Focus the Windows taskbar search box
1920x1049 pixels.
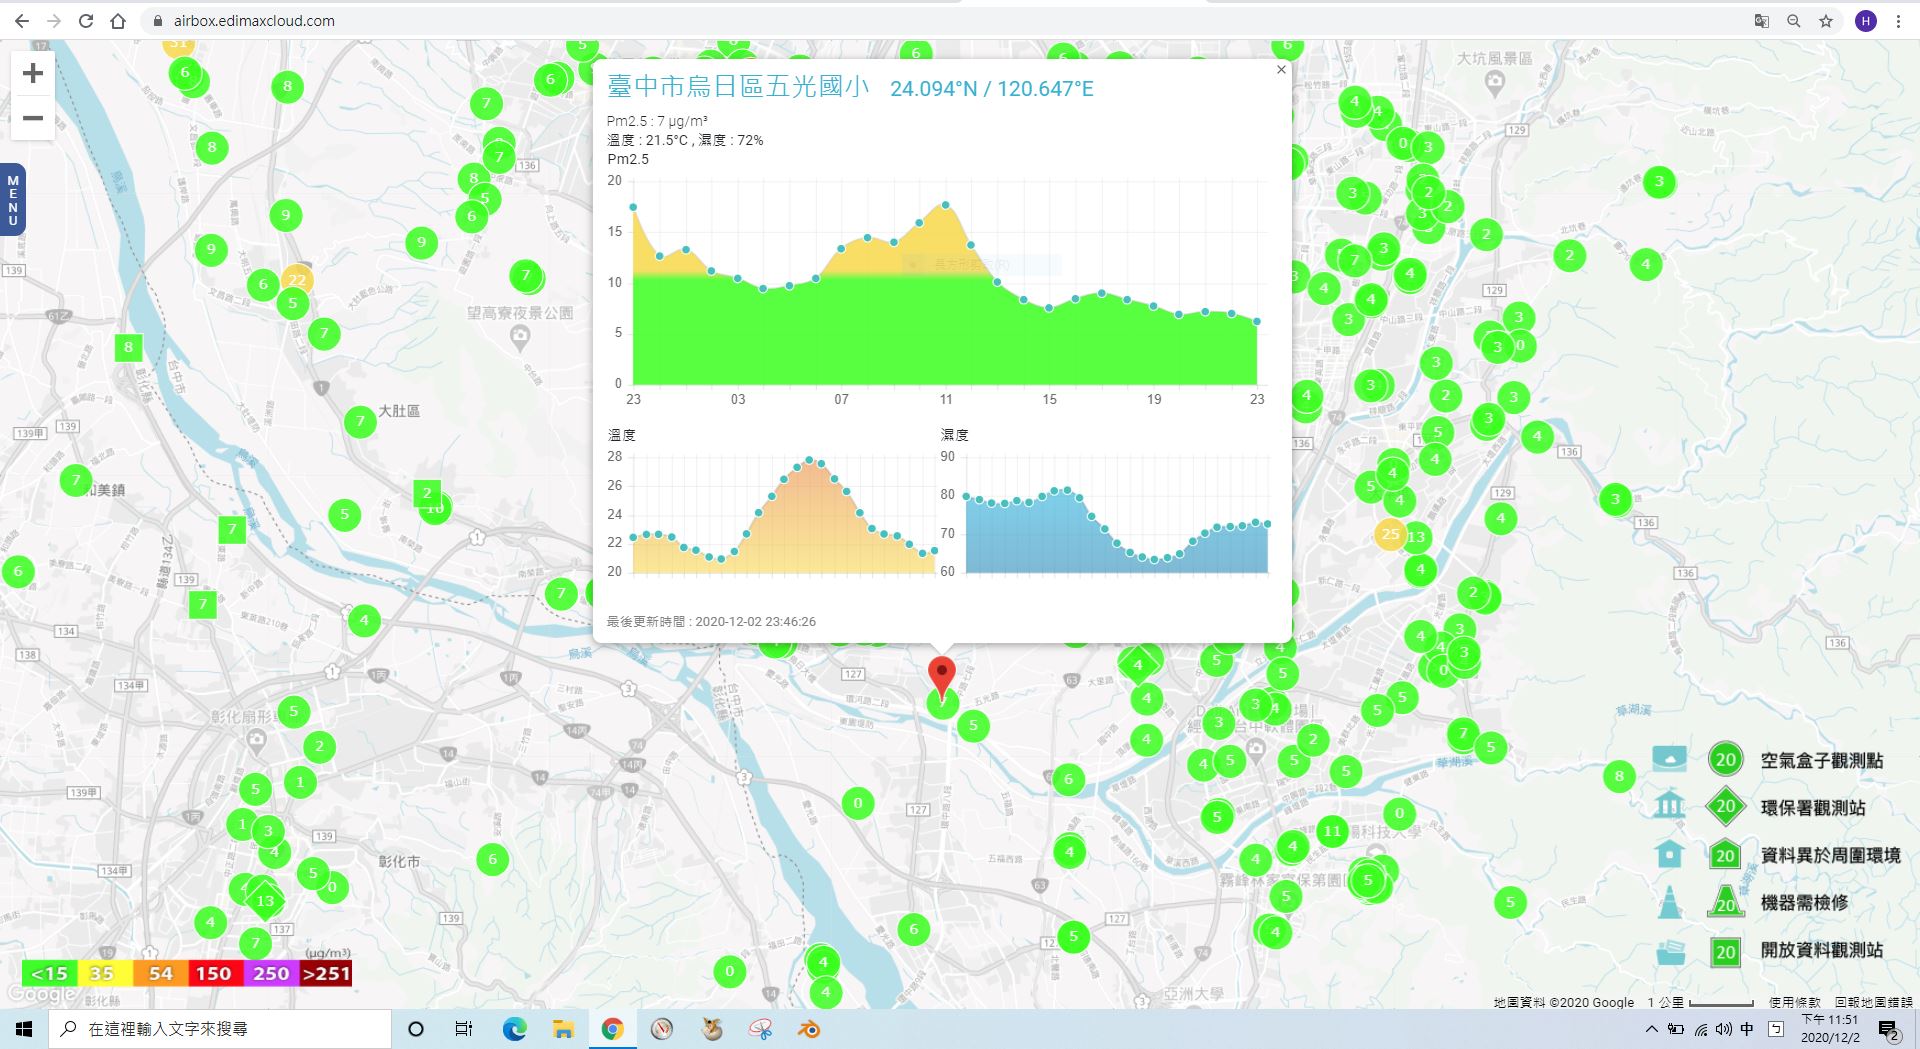(220, 1029)
